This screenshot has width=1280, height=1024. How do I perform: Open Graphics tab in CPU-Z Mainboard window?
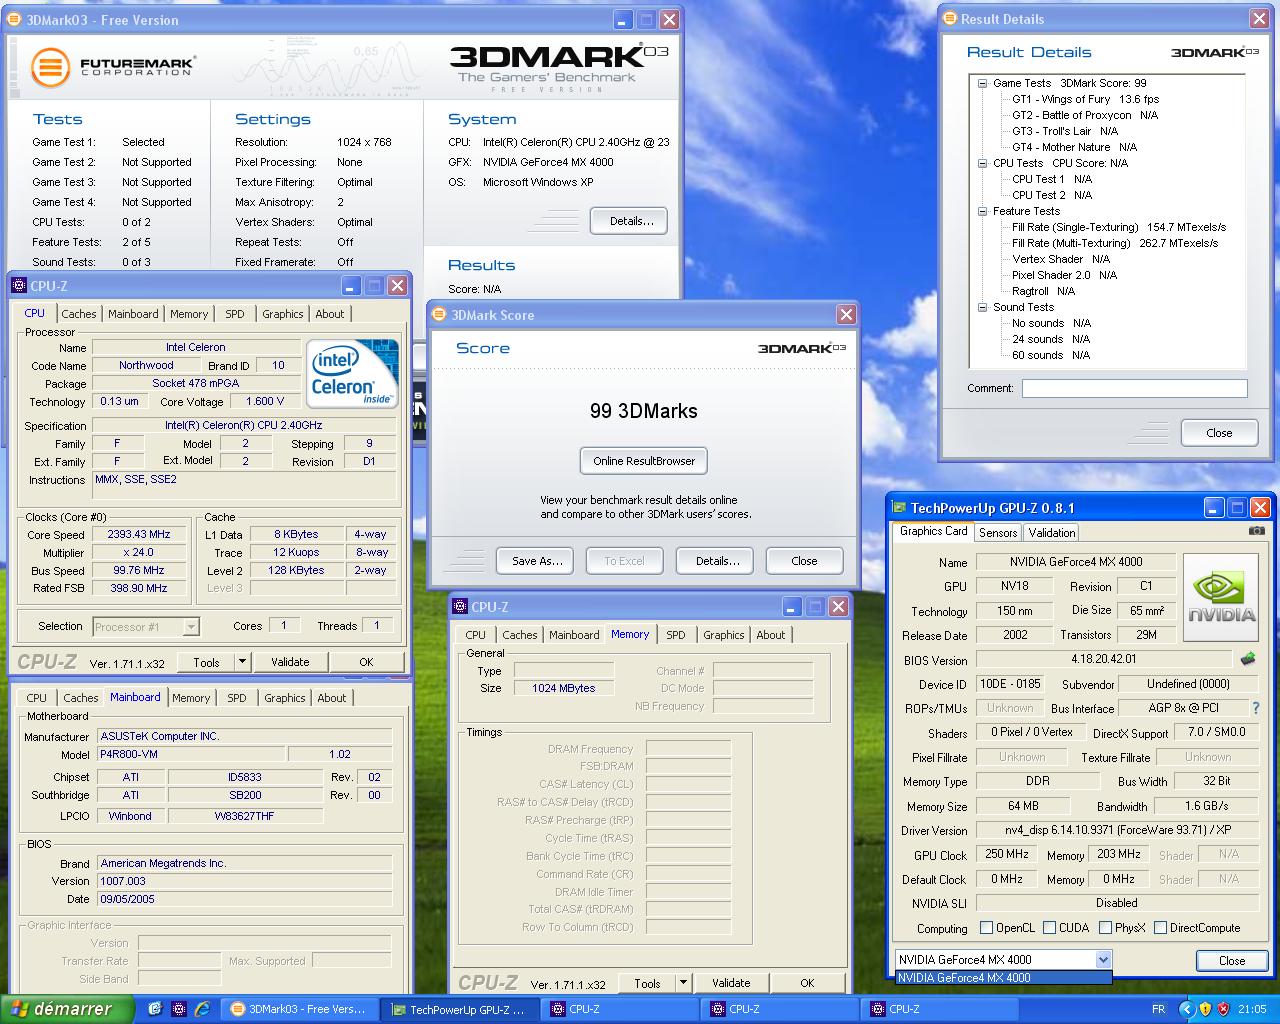[285, 698]
